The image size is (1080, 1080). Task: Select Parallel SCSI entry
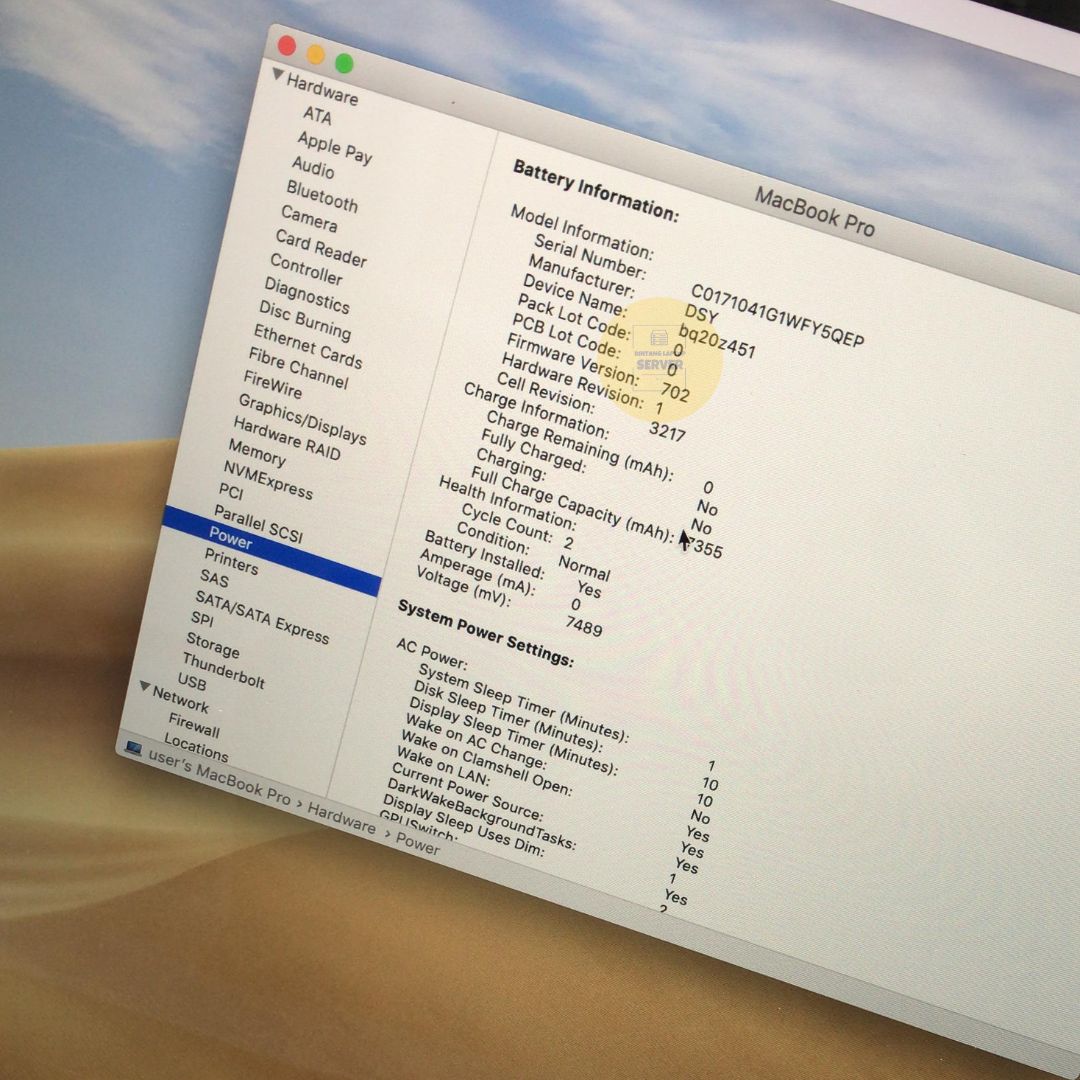point(258,523)
